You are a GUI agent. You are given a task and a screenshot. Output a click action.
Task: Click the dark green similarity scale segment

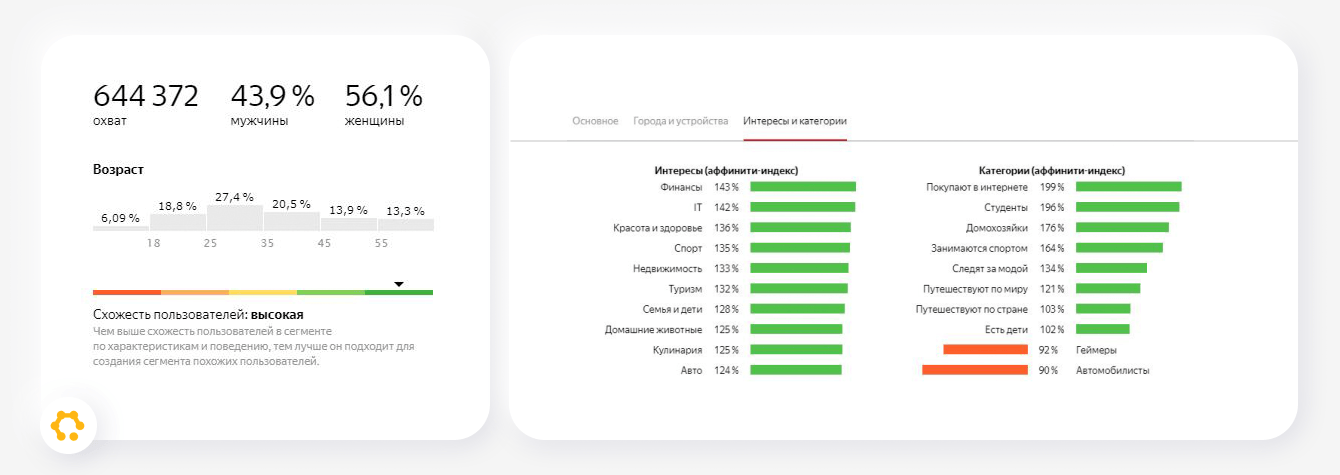coord(399,292)
